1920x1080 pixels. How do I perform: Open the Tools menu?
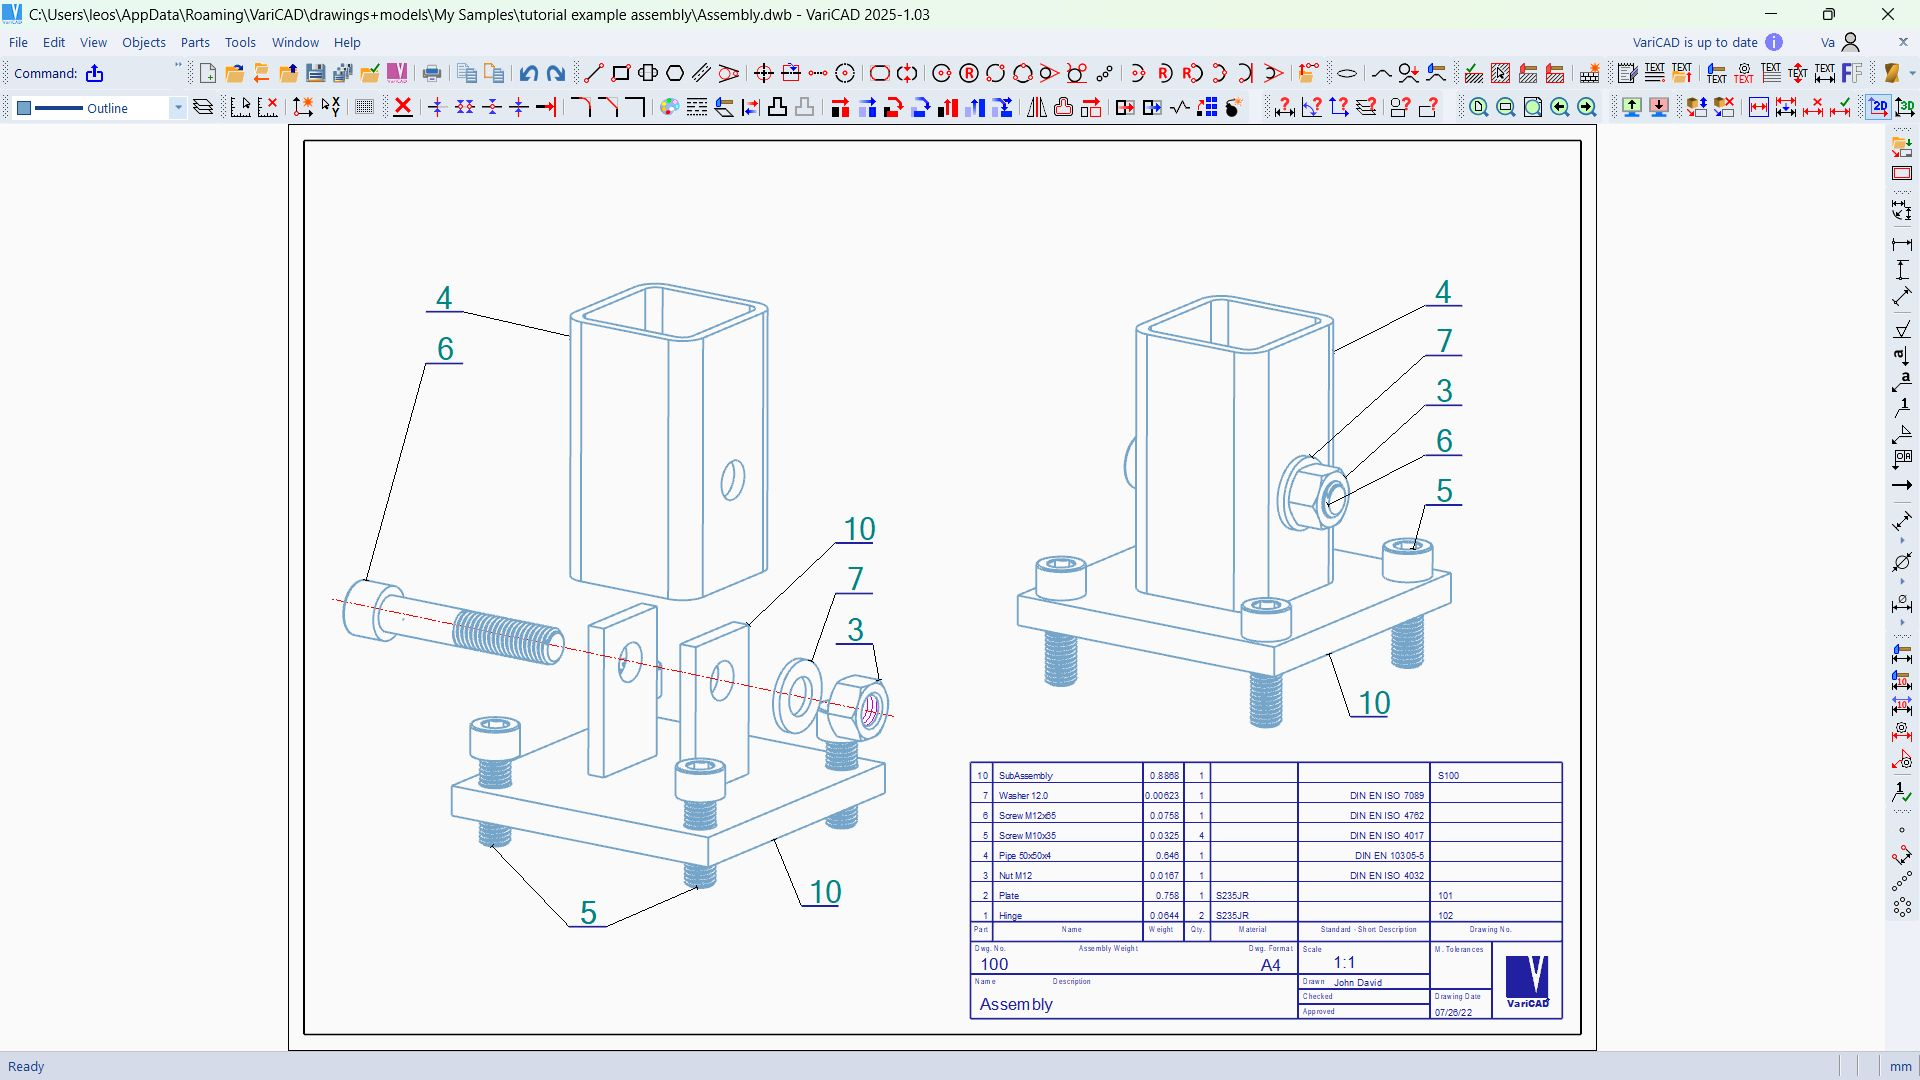click(240, 42)
